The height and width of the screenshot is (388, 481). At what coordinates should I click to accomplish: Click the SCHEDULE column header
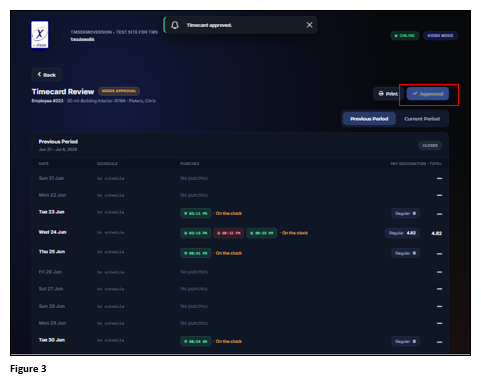click(x=107, y=164)
